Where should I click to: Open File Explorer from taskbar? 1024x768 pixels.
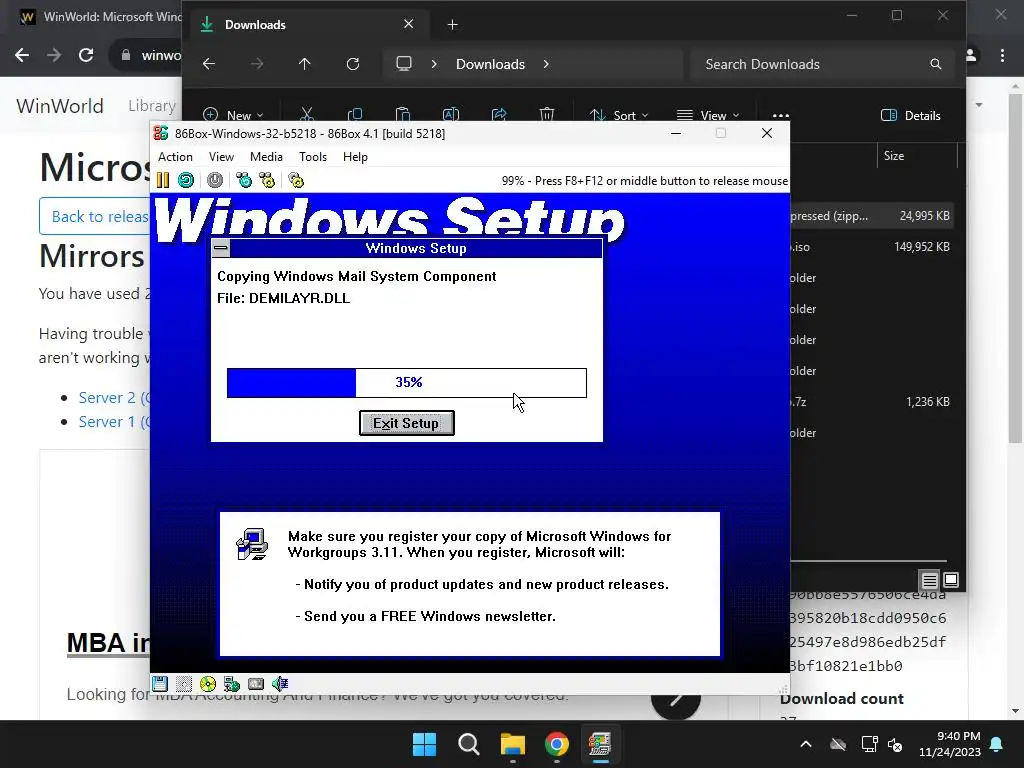[513, 744]
